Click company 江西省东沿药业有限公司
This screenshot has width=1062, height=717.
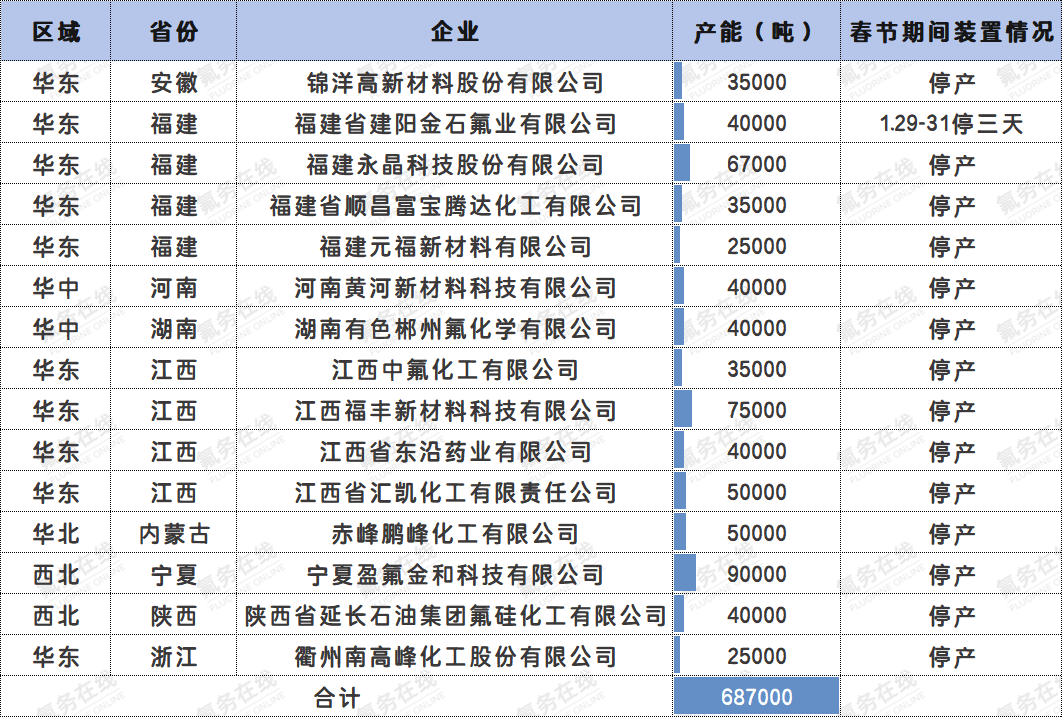coord(454,452)
